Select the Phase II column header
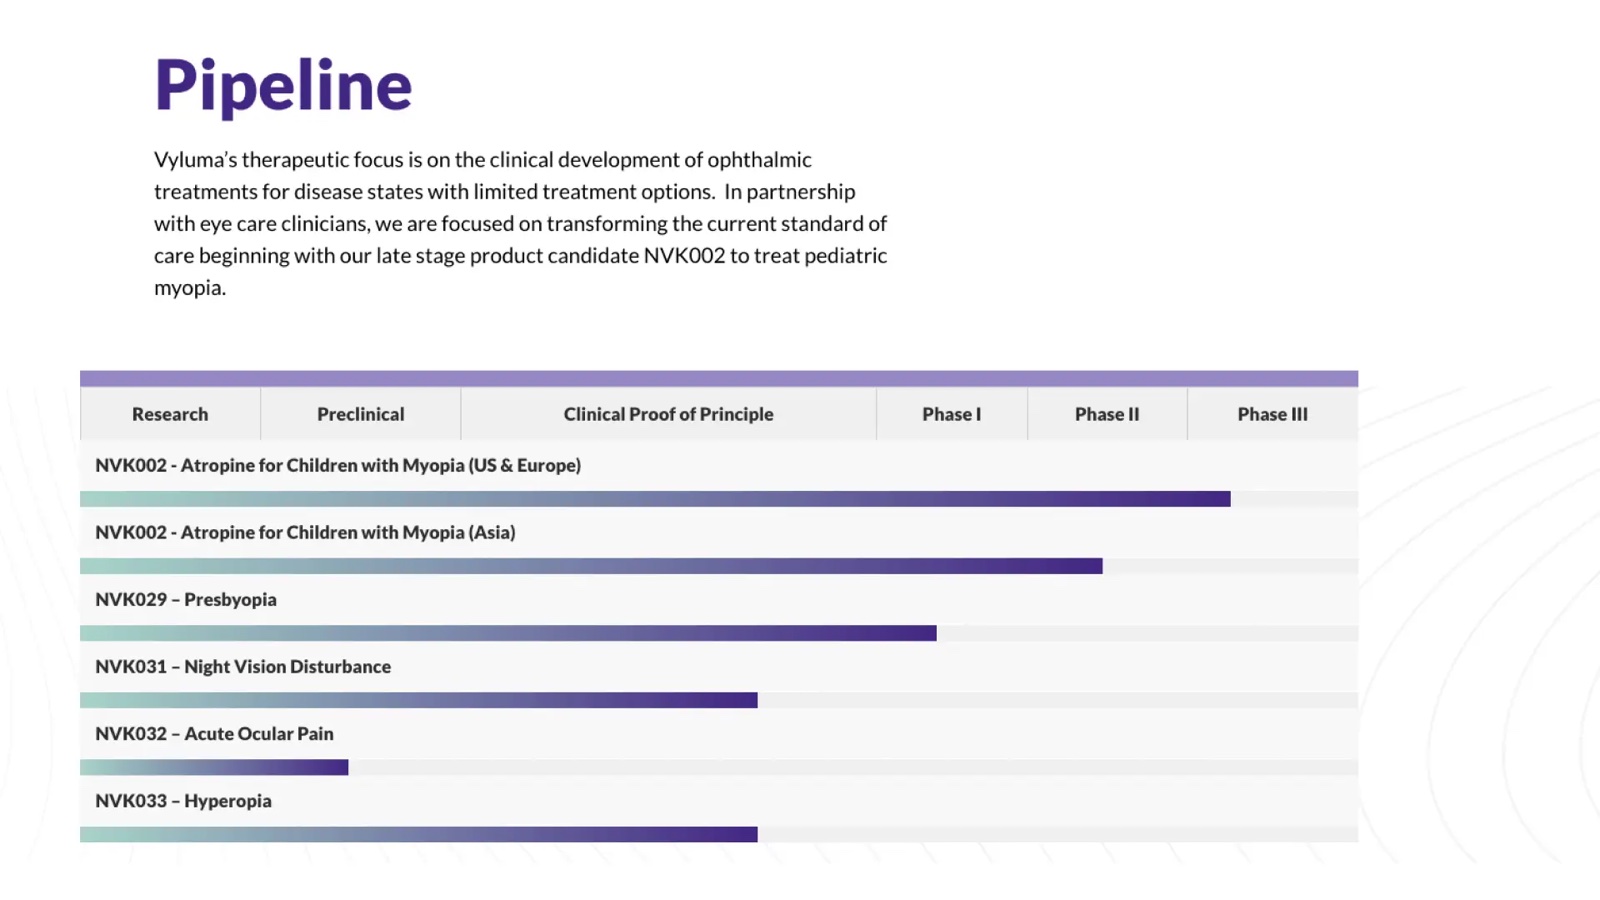1600x900 pixels. [1107, 414]
